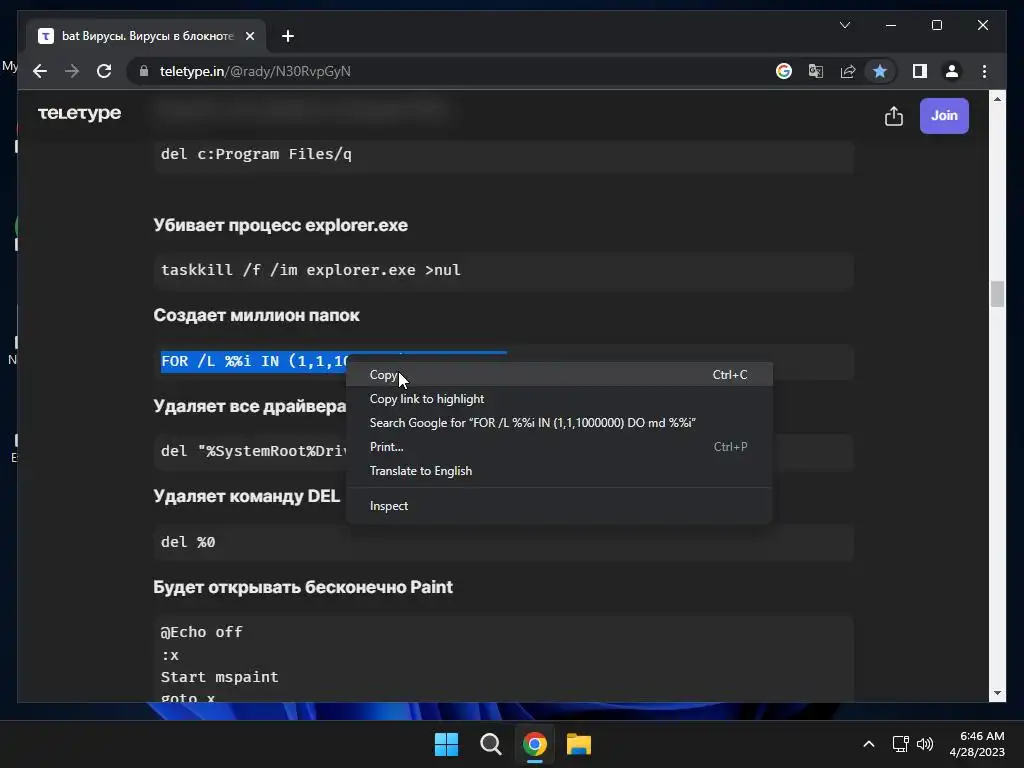Viewport: 1024px width, 768px height.
Task: Select Print... in context menu
Action: (x=559, y=447)
